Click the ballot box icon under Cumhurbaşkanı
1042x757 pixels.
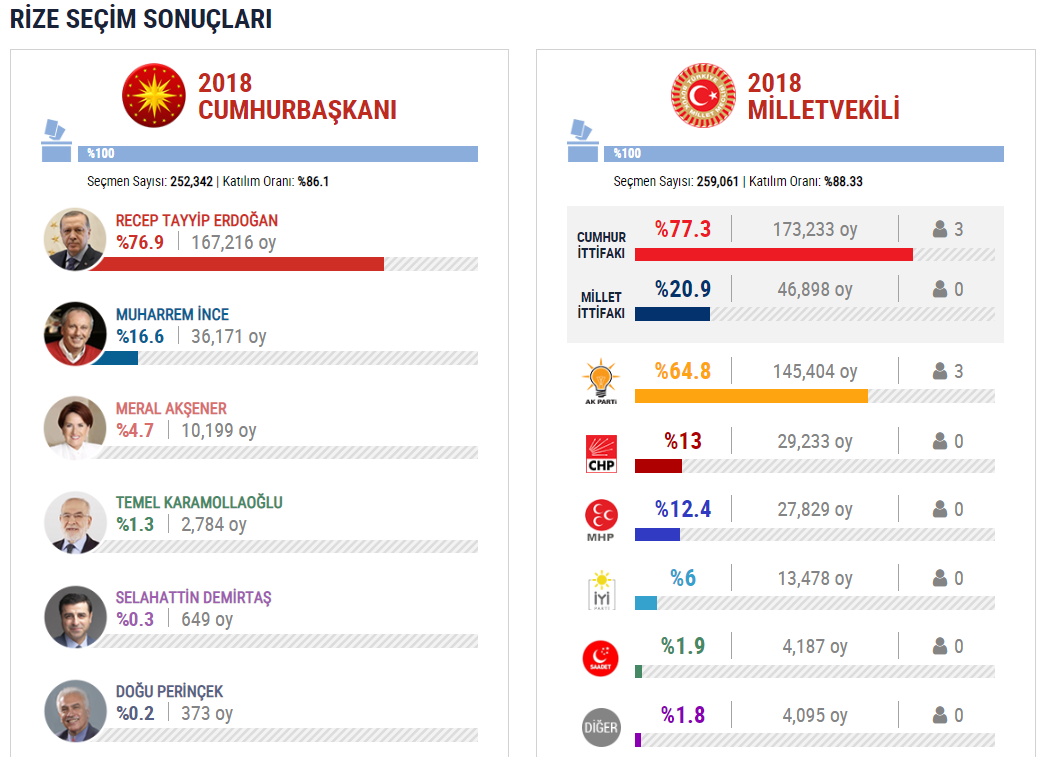click(56, 141)
